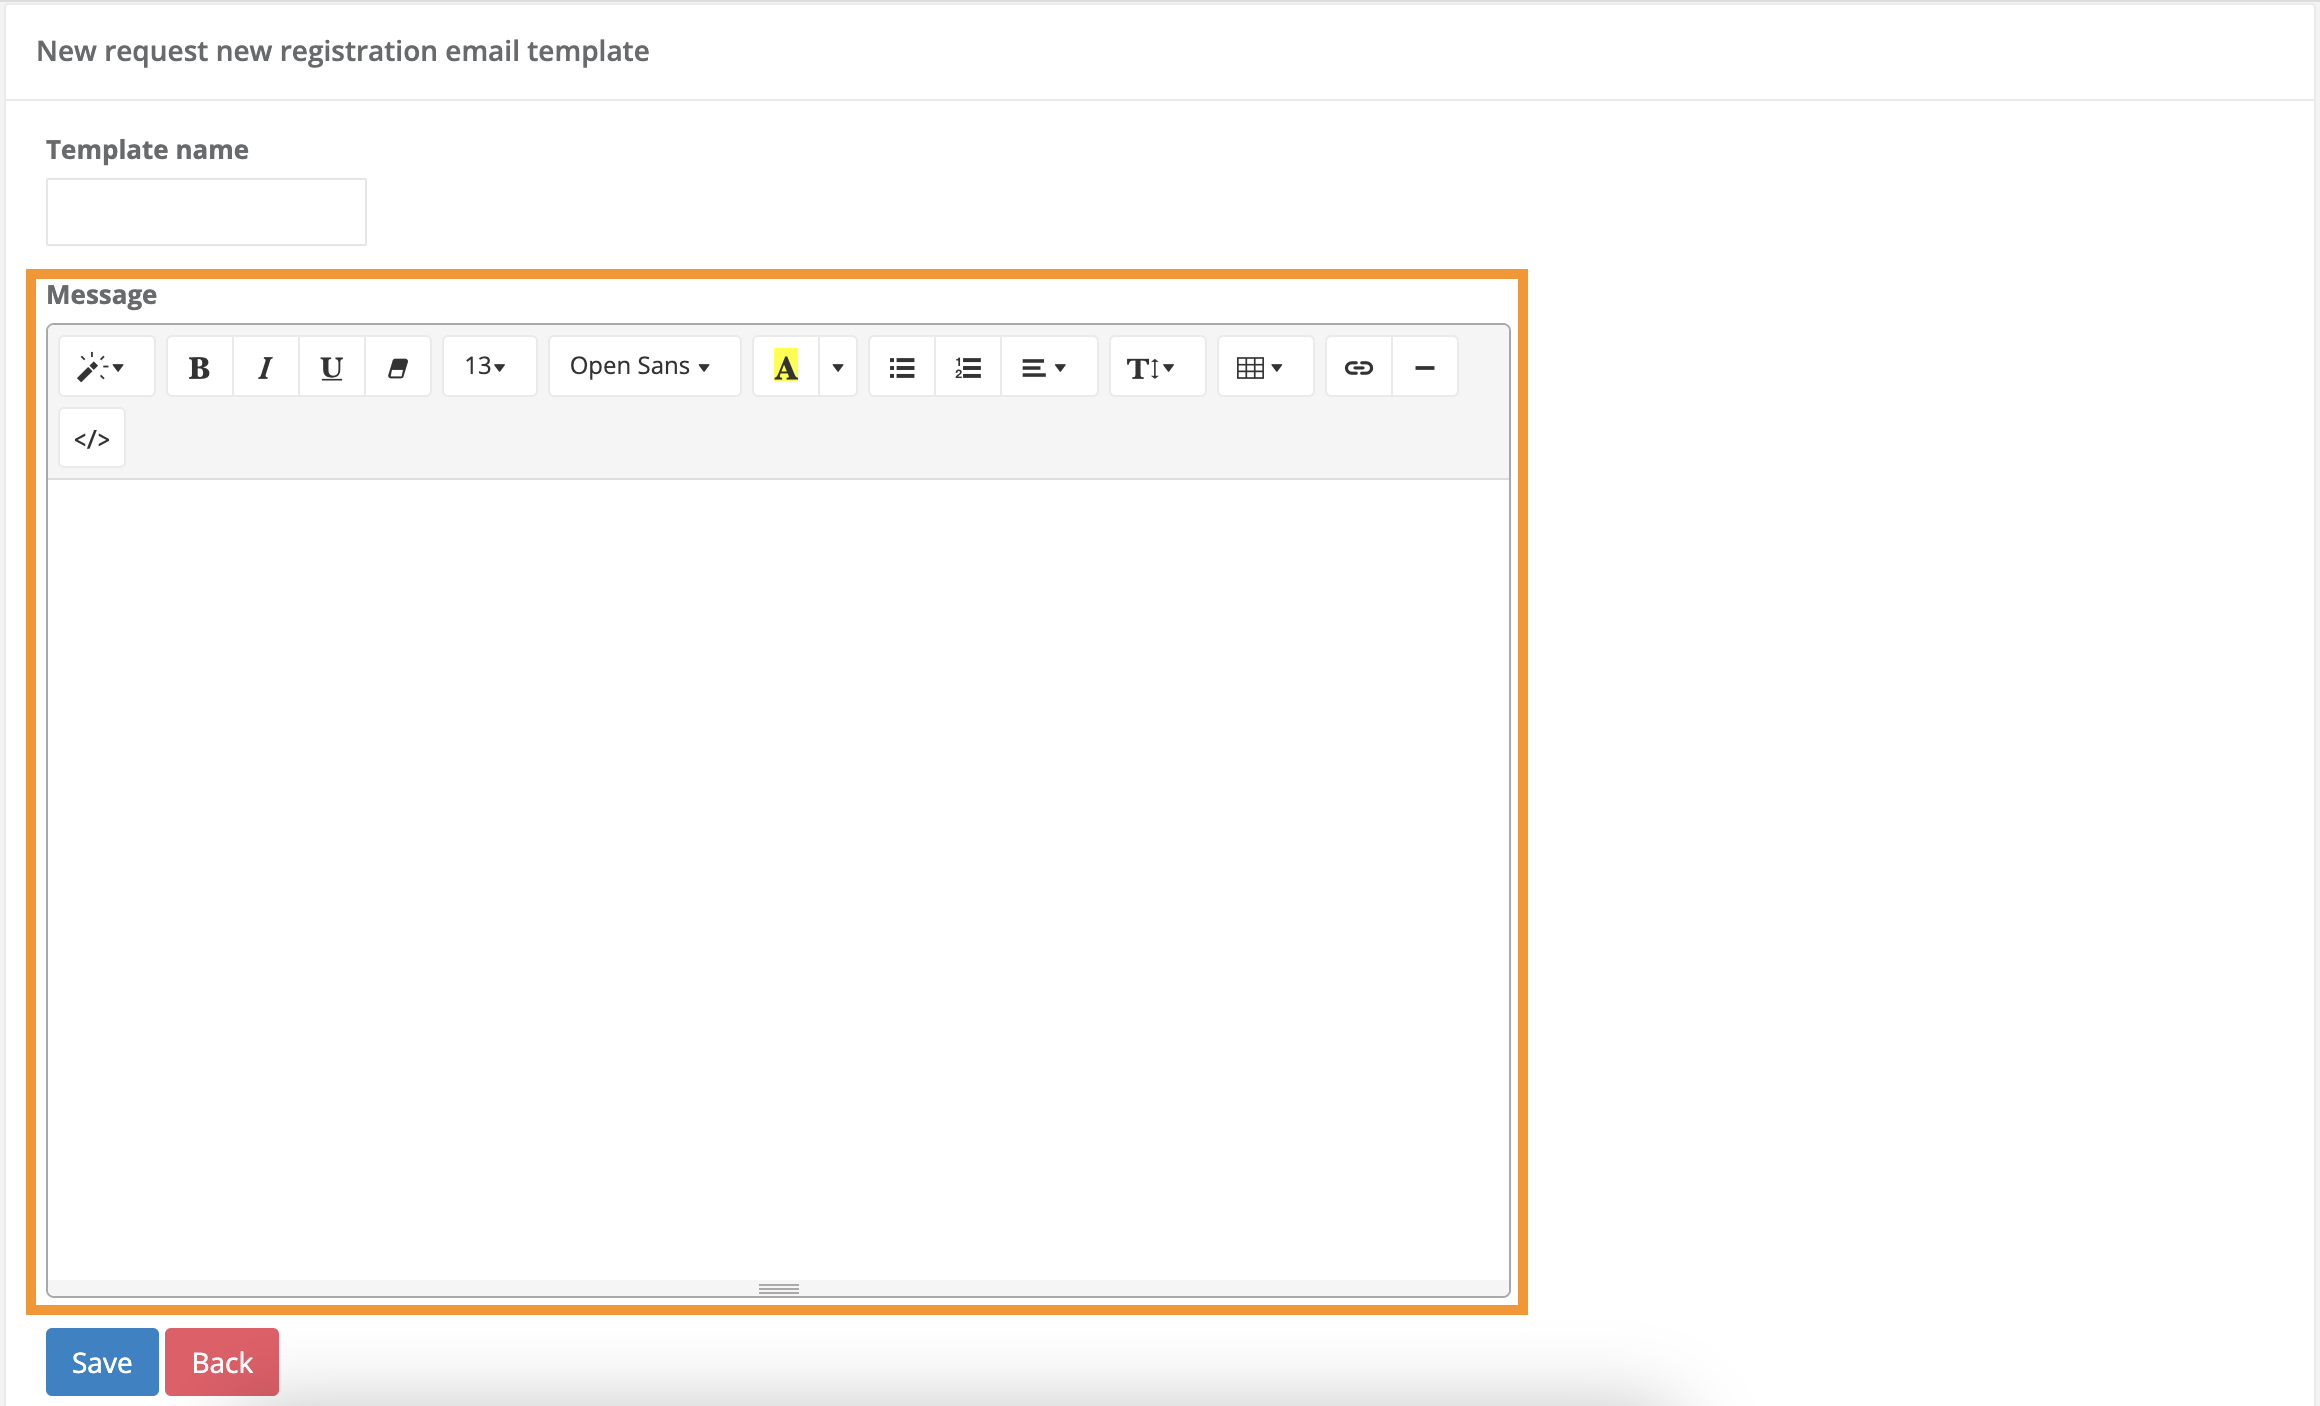Open the font size dropdown

click(489, 366)
